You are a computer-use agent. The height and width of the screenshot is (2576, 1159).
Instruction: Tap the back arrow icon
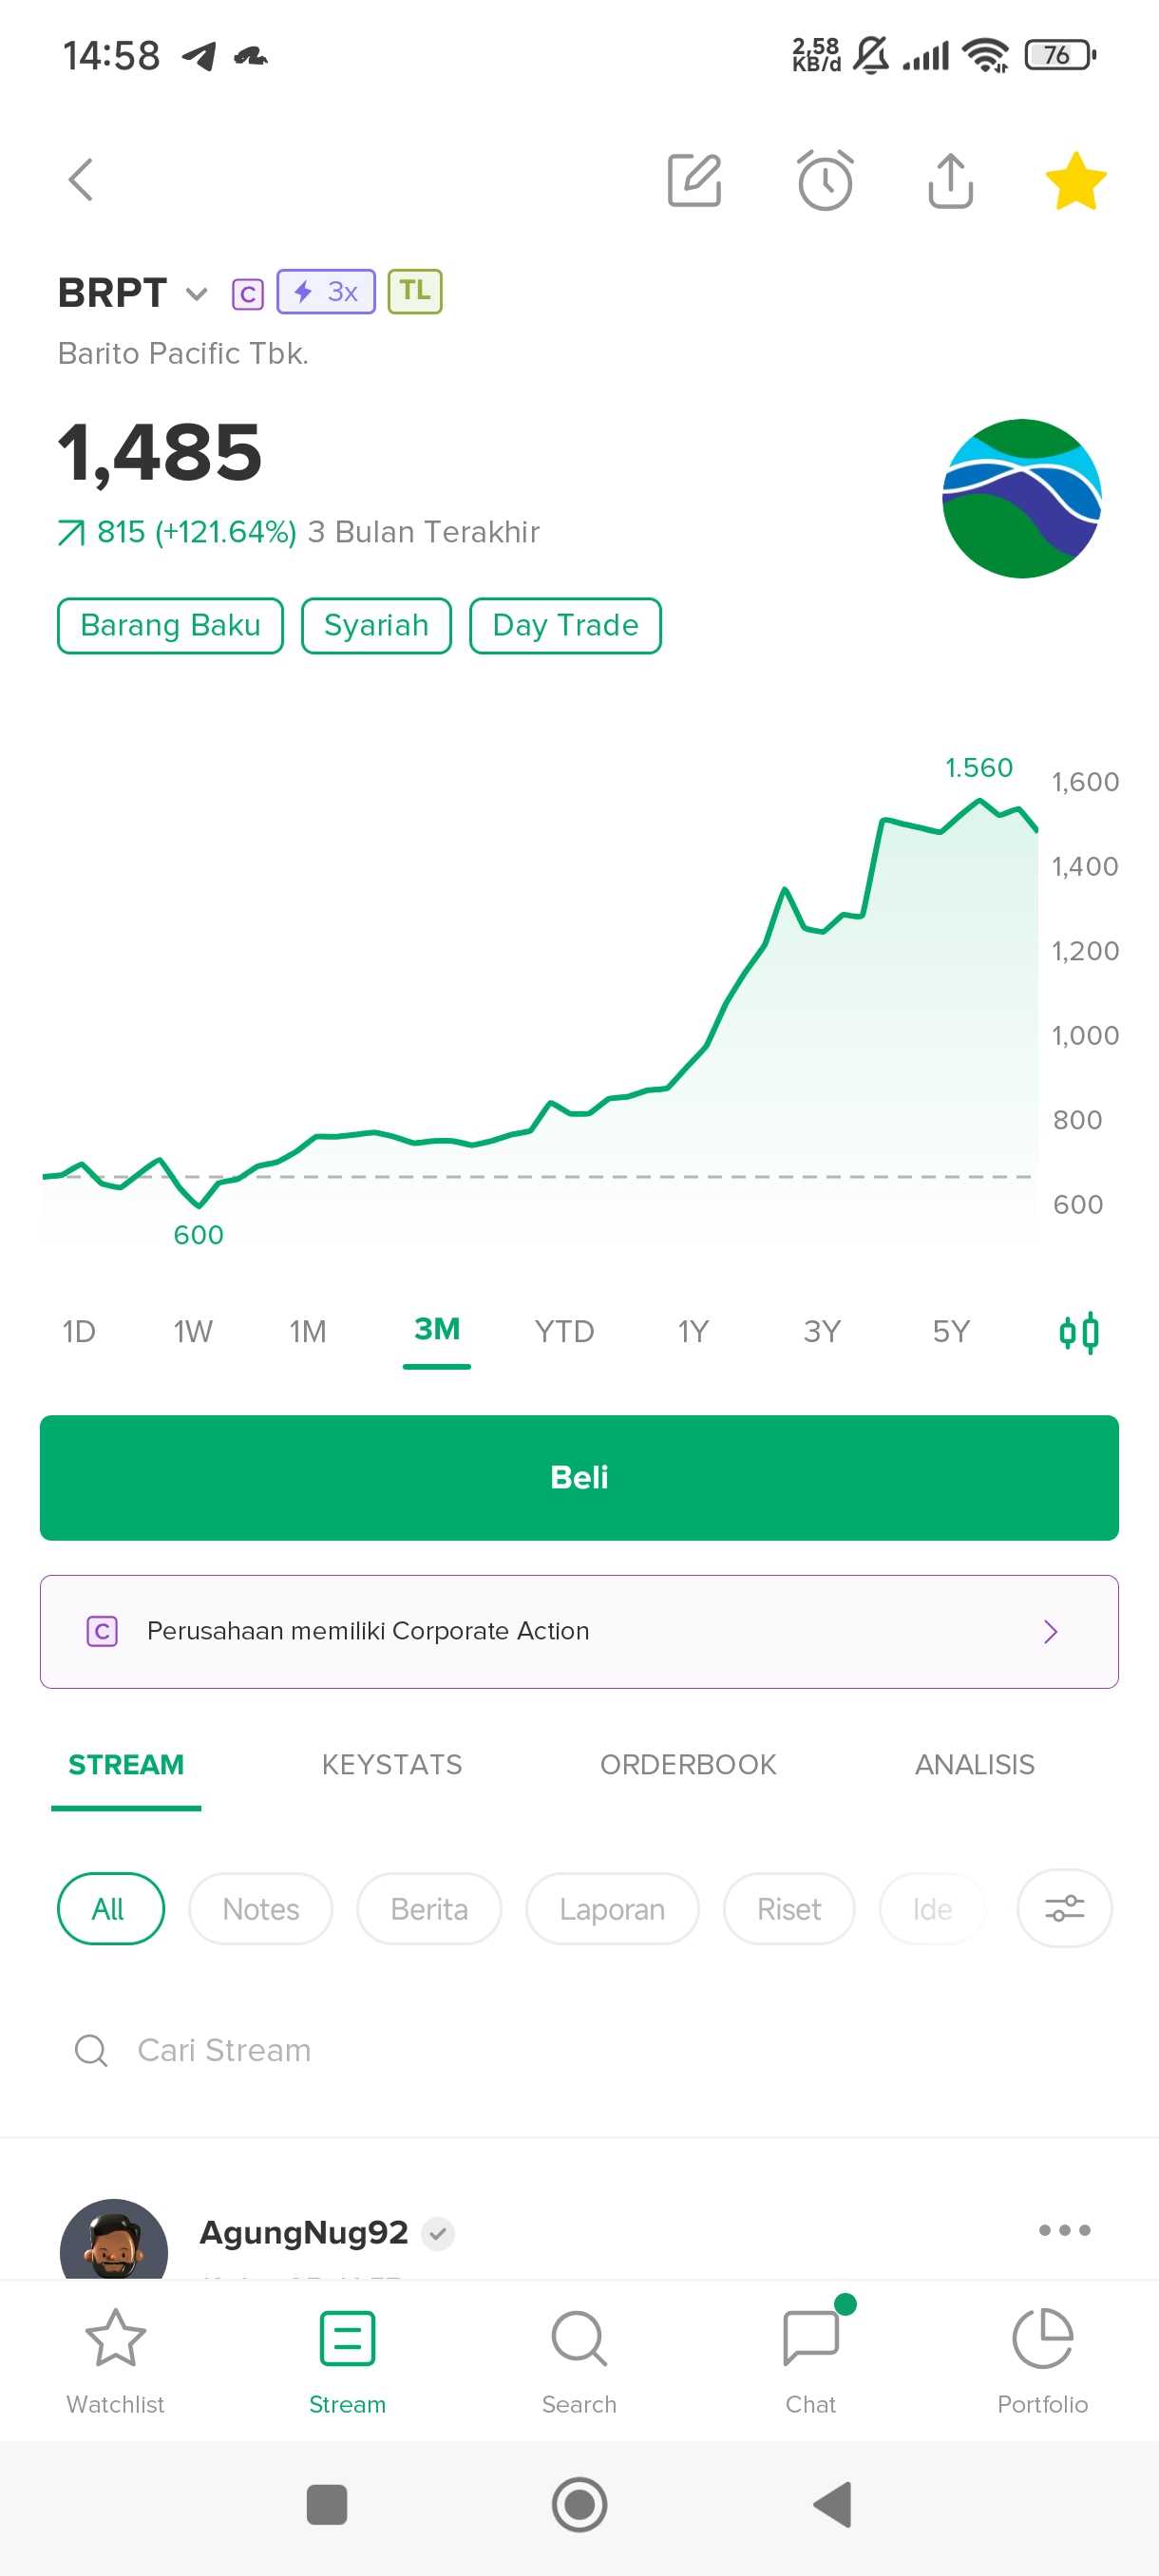click(x=81, y=181)
